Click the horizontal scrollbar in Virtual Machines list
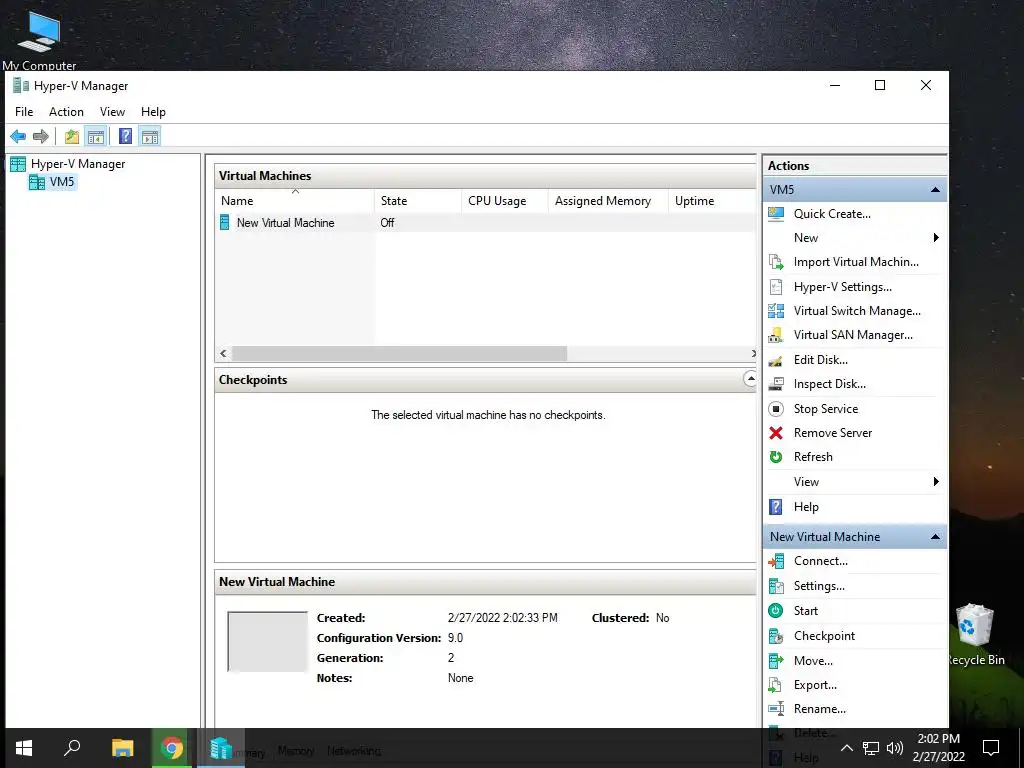The image size is (1024, 768). (x=399, y=353)
